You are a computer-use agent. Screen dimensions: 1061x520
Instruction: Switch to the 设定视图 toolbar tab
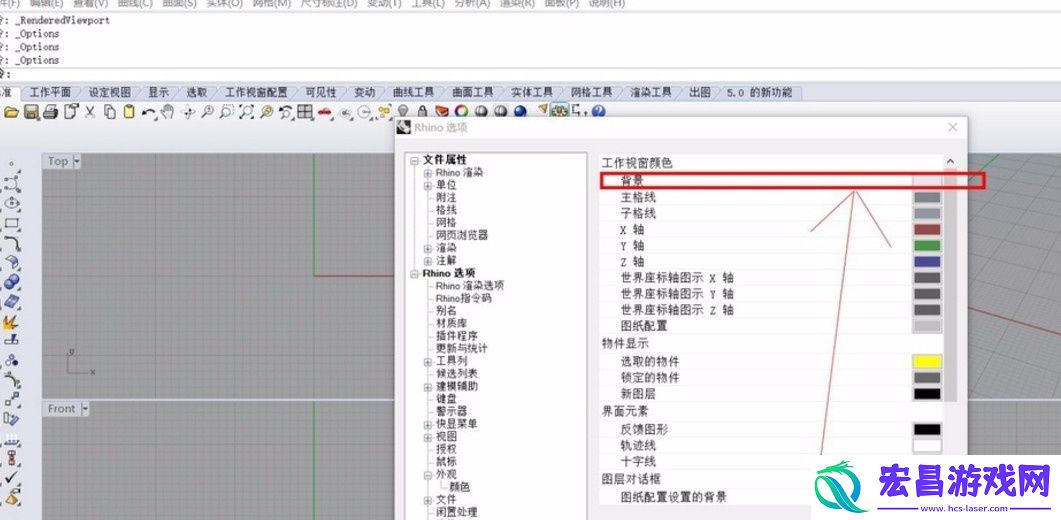[110, 92]
